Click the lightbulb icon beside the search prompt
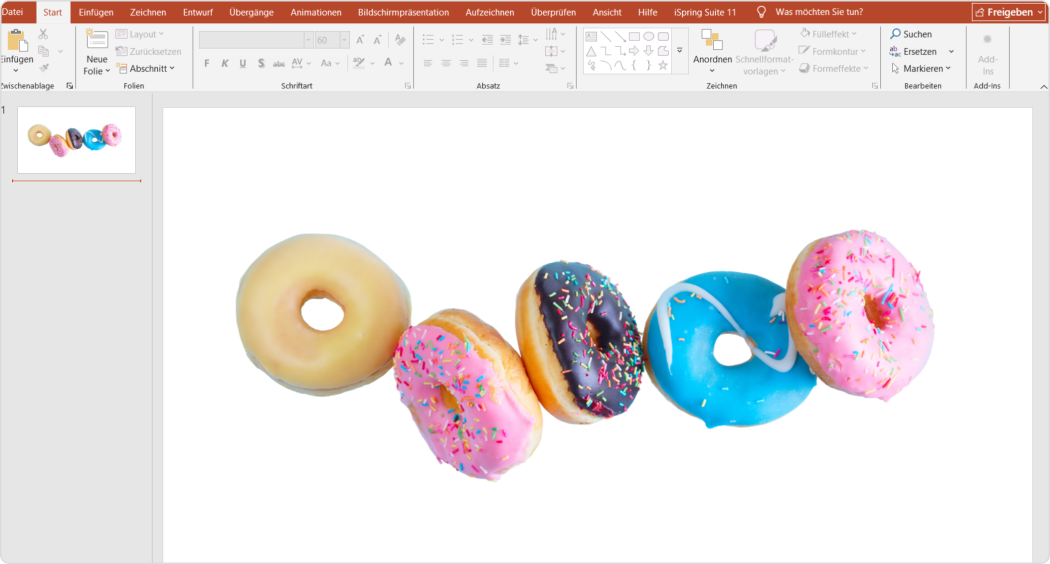 click(761, 12)
